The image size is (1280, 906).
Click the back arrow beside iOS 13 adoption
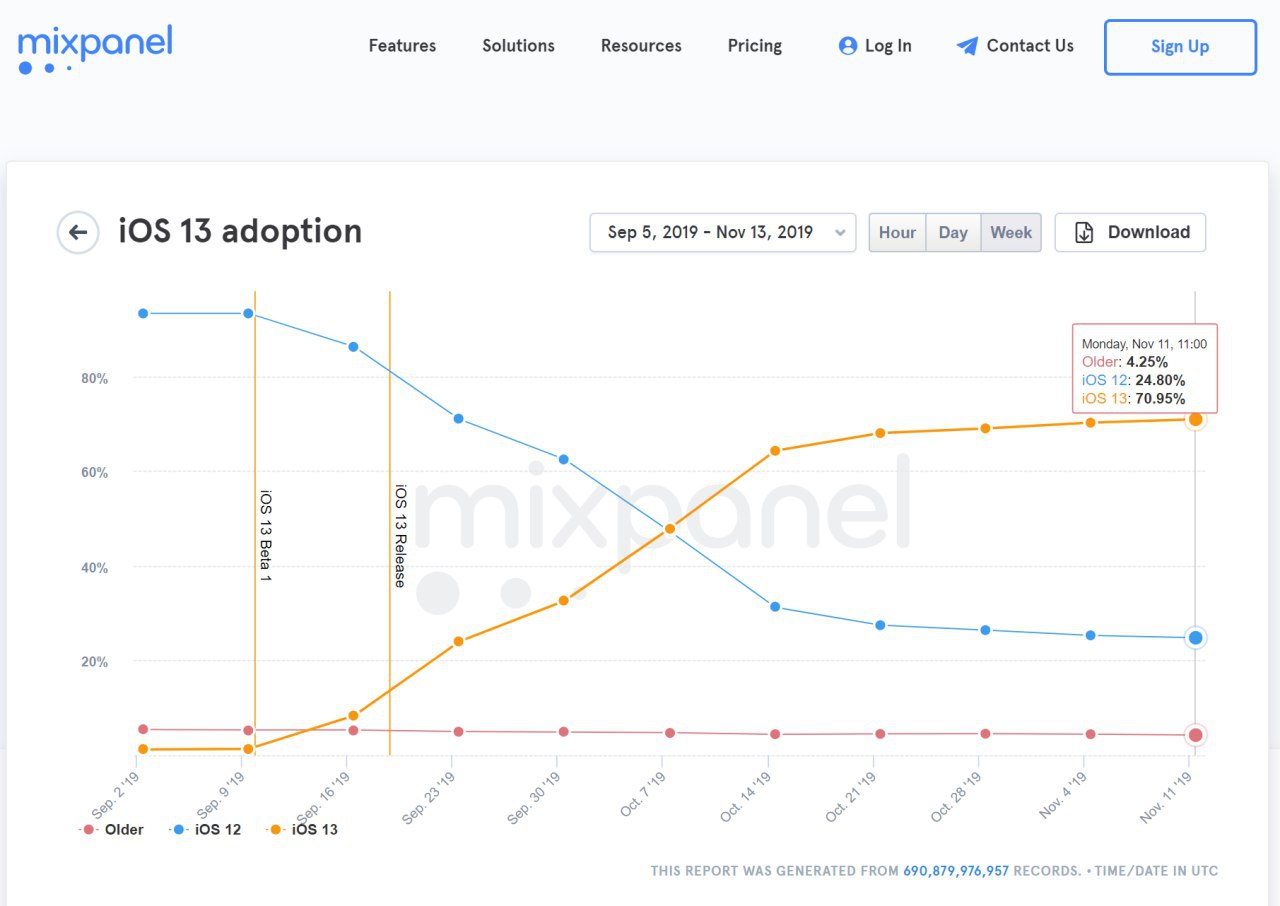[x=78, y=233]
